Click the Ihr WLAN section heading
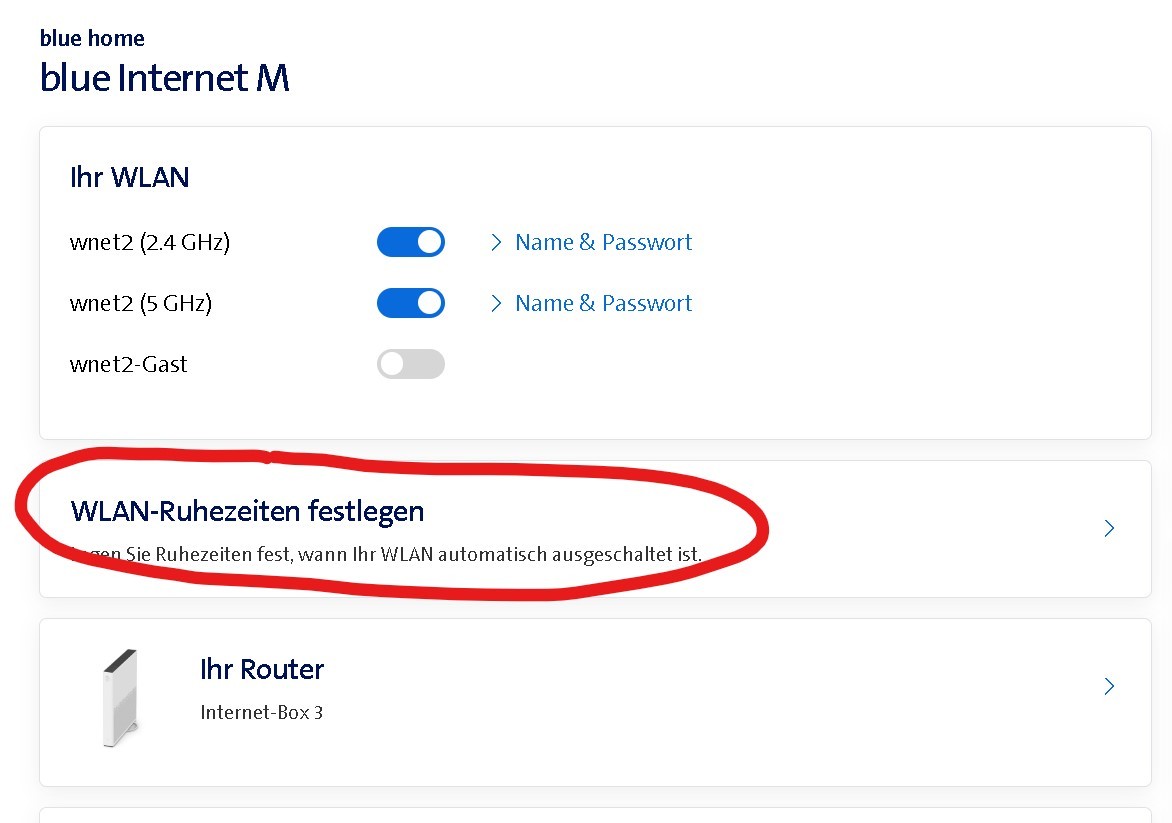Image resolution: width=1172 pixels, height=823 pixels. (129, 177)
